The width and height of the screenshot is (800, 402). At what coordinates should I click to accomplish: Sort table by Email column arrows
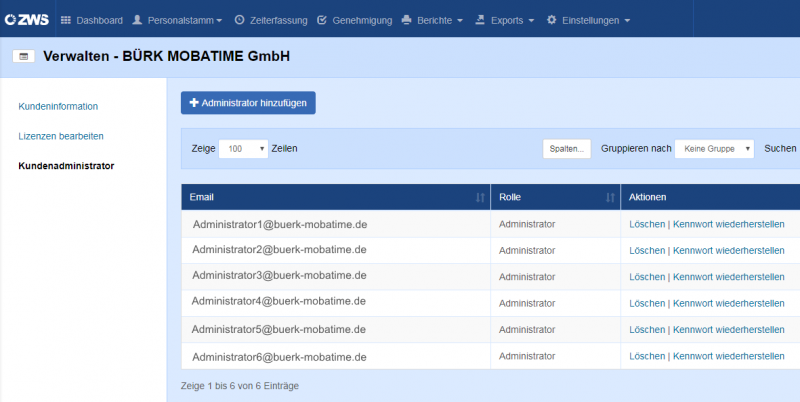480,197
